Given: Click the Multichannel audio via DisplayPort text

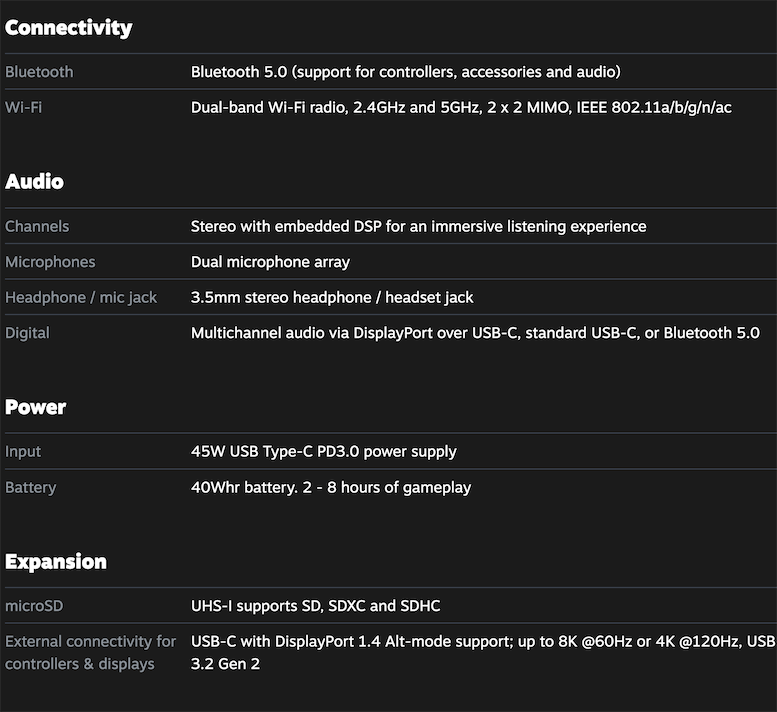Looking at the screenshot, I should [x=475, y=333].
